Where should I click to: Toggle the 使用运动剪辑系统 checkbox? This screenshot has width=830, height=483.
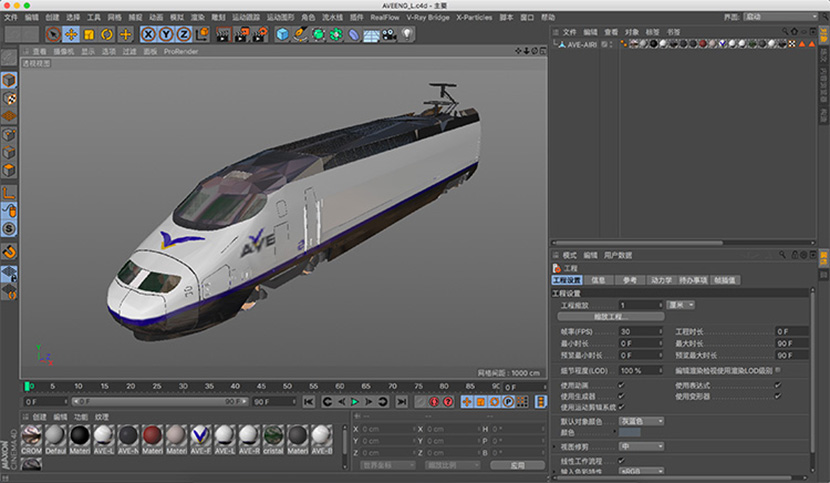click(621, 407)
